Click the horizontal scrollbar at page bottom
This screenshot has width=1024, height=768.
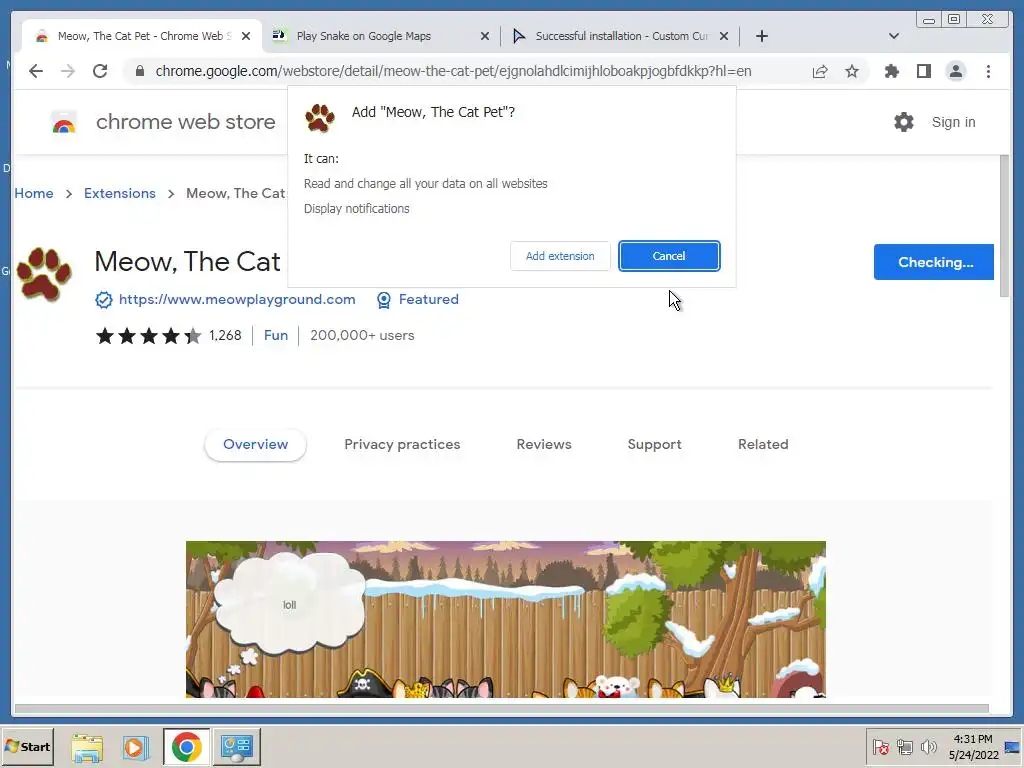[502, 709]
